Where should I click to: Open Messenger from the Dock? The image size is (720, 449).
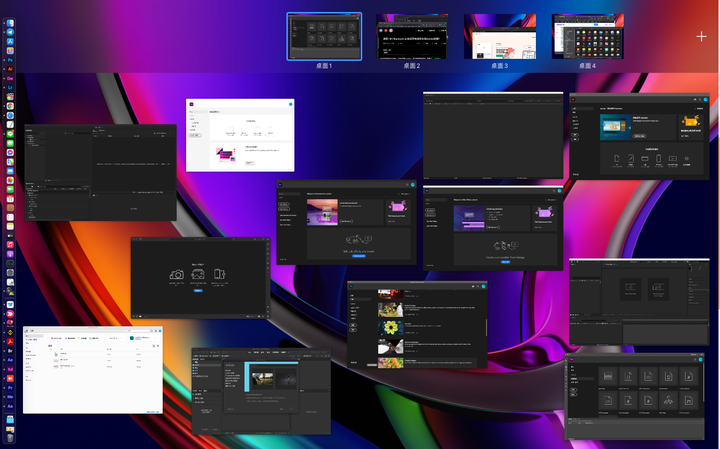click(10, 152)
